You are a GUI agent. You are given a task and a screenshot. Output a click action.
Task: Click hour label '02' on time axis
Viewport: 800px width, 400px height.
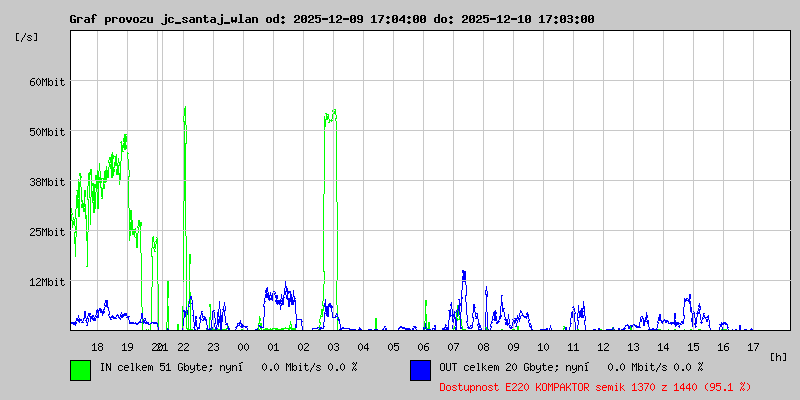click(304, 347)
